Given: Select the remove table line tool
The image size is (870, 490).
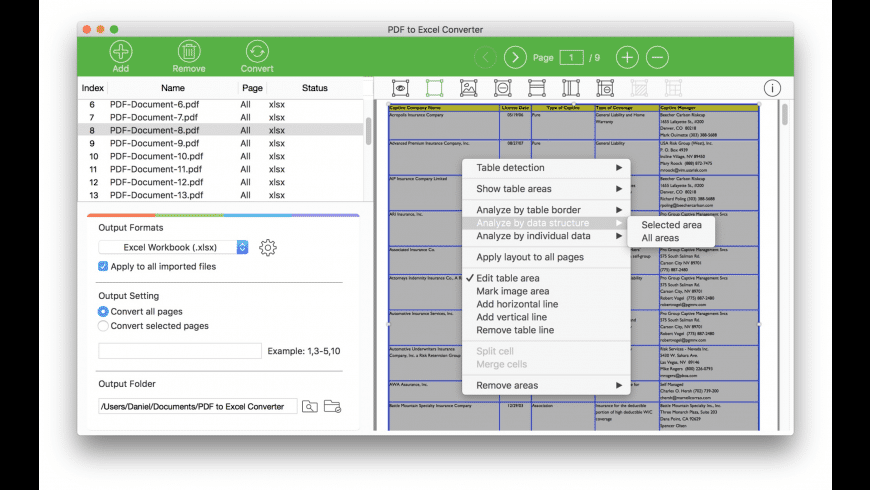Looking at the screenshot, I should coord(605,88).
